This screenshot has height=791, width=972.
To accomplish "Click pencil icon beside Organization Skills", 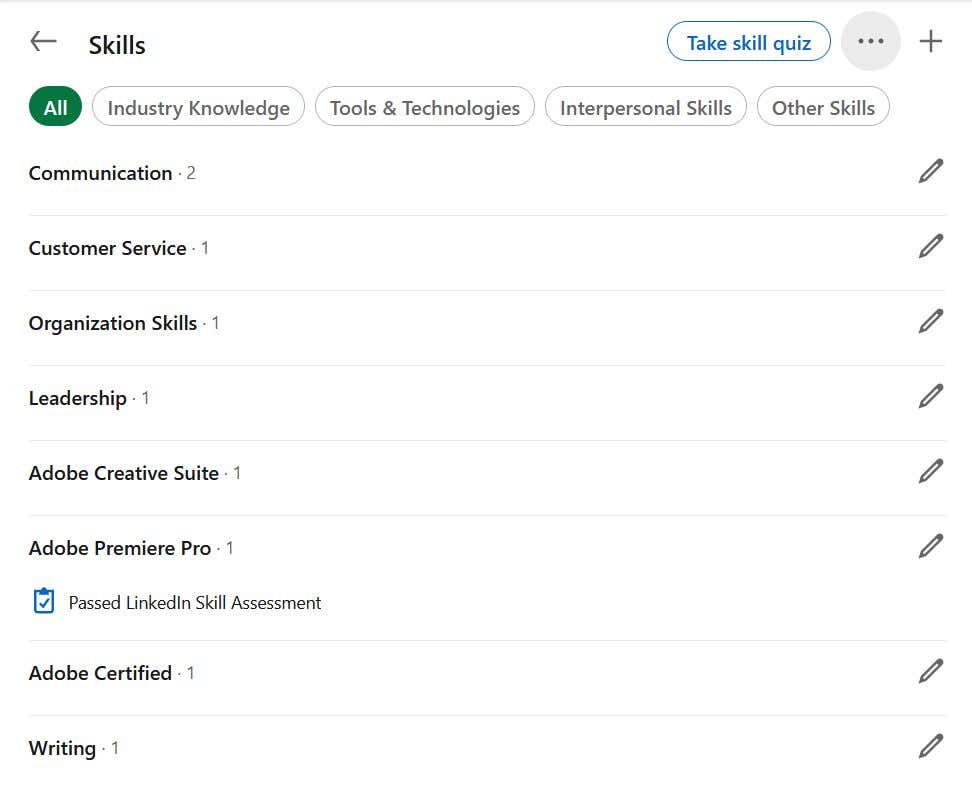I will click(931, 322).
